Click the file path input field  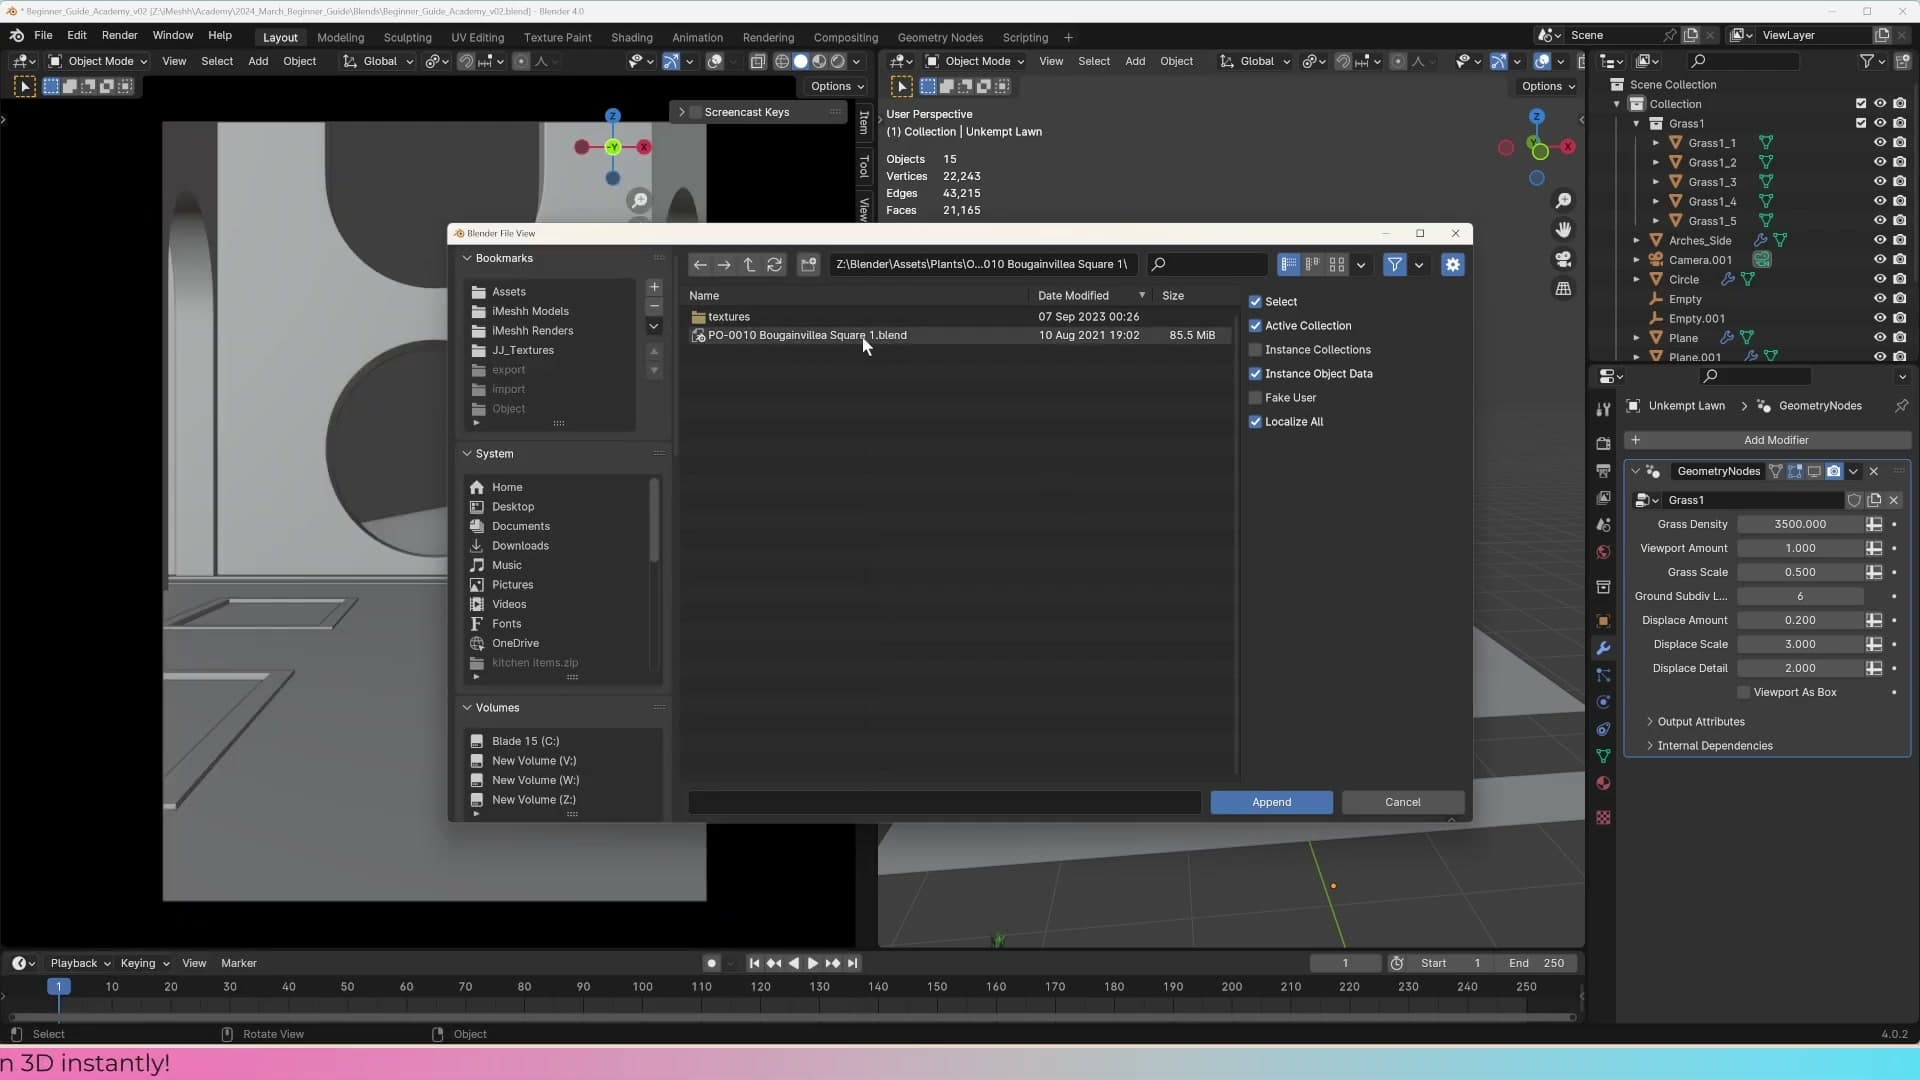982,265
